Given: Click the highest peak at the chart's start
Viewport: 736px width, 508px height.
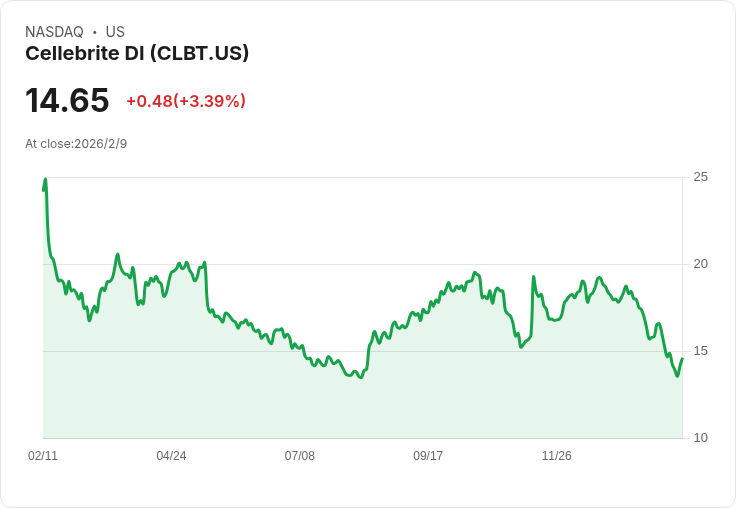Looking at the screenshot, I should pyautogui.click(x=45, y=180).
